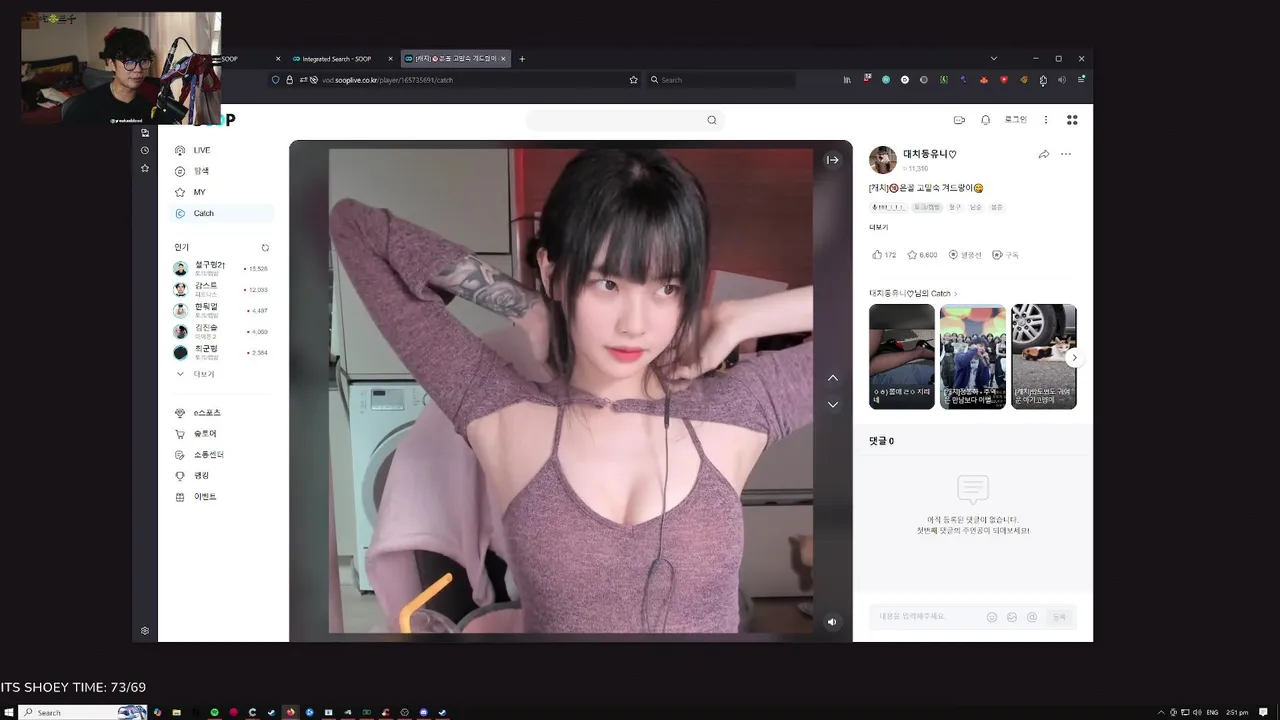Click the magnifier icon in SOOP search
The width and height of the screenshot is (1280, 720).
(x=712, y=120)
